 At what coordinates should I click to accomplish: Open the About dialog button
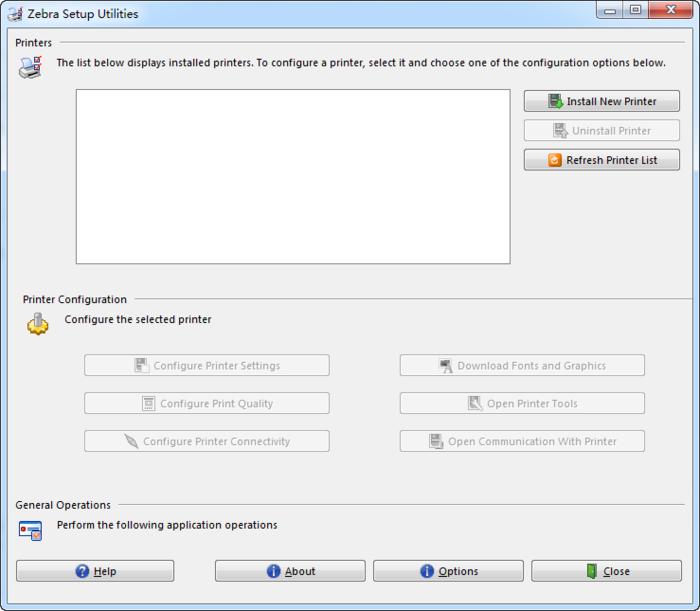pyautogui.click(x=290, y=571)
